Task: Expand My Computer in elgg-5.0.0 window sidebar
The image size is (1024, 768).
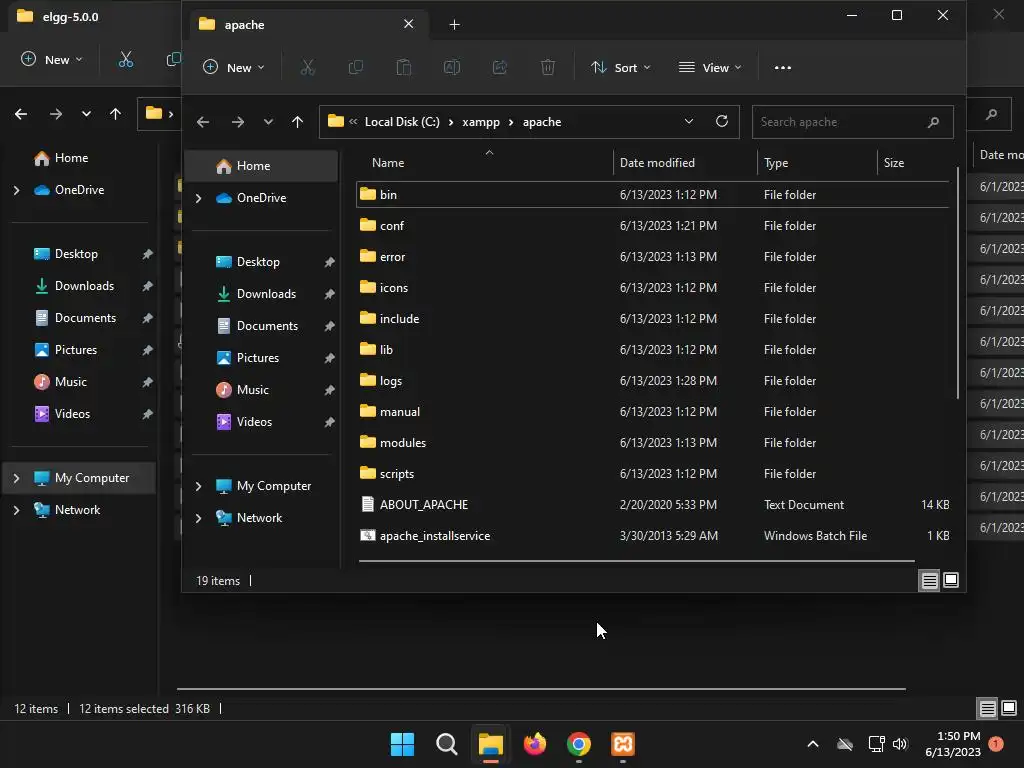Action: click(16, 478)
